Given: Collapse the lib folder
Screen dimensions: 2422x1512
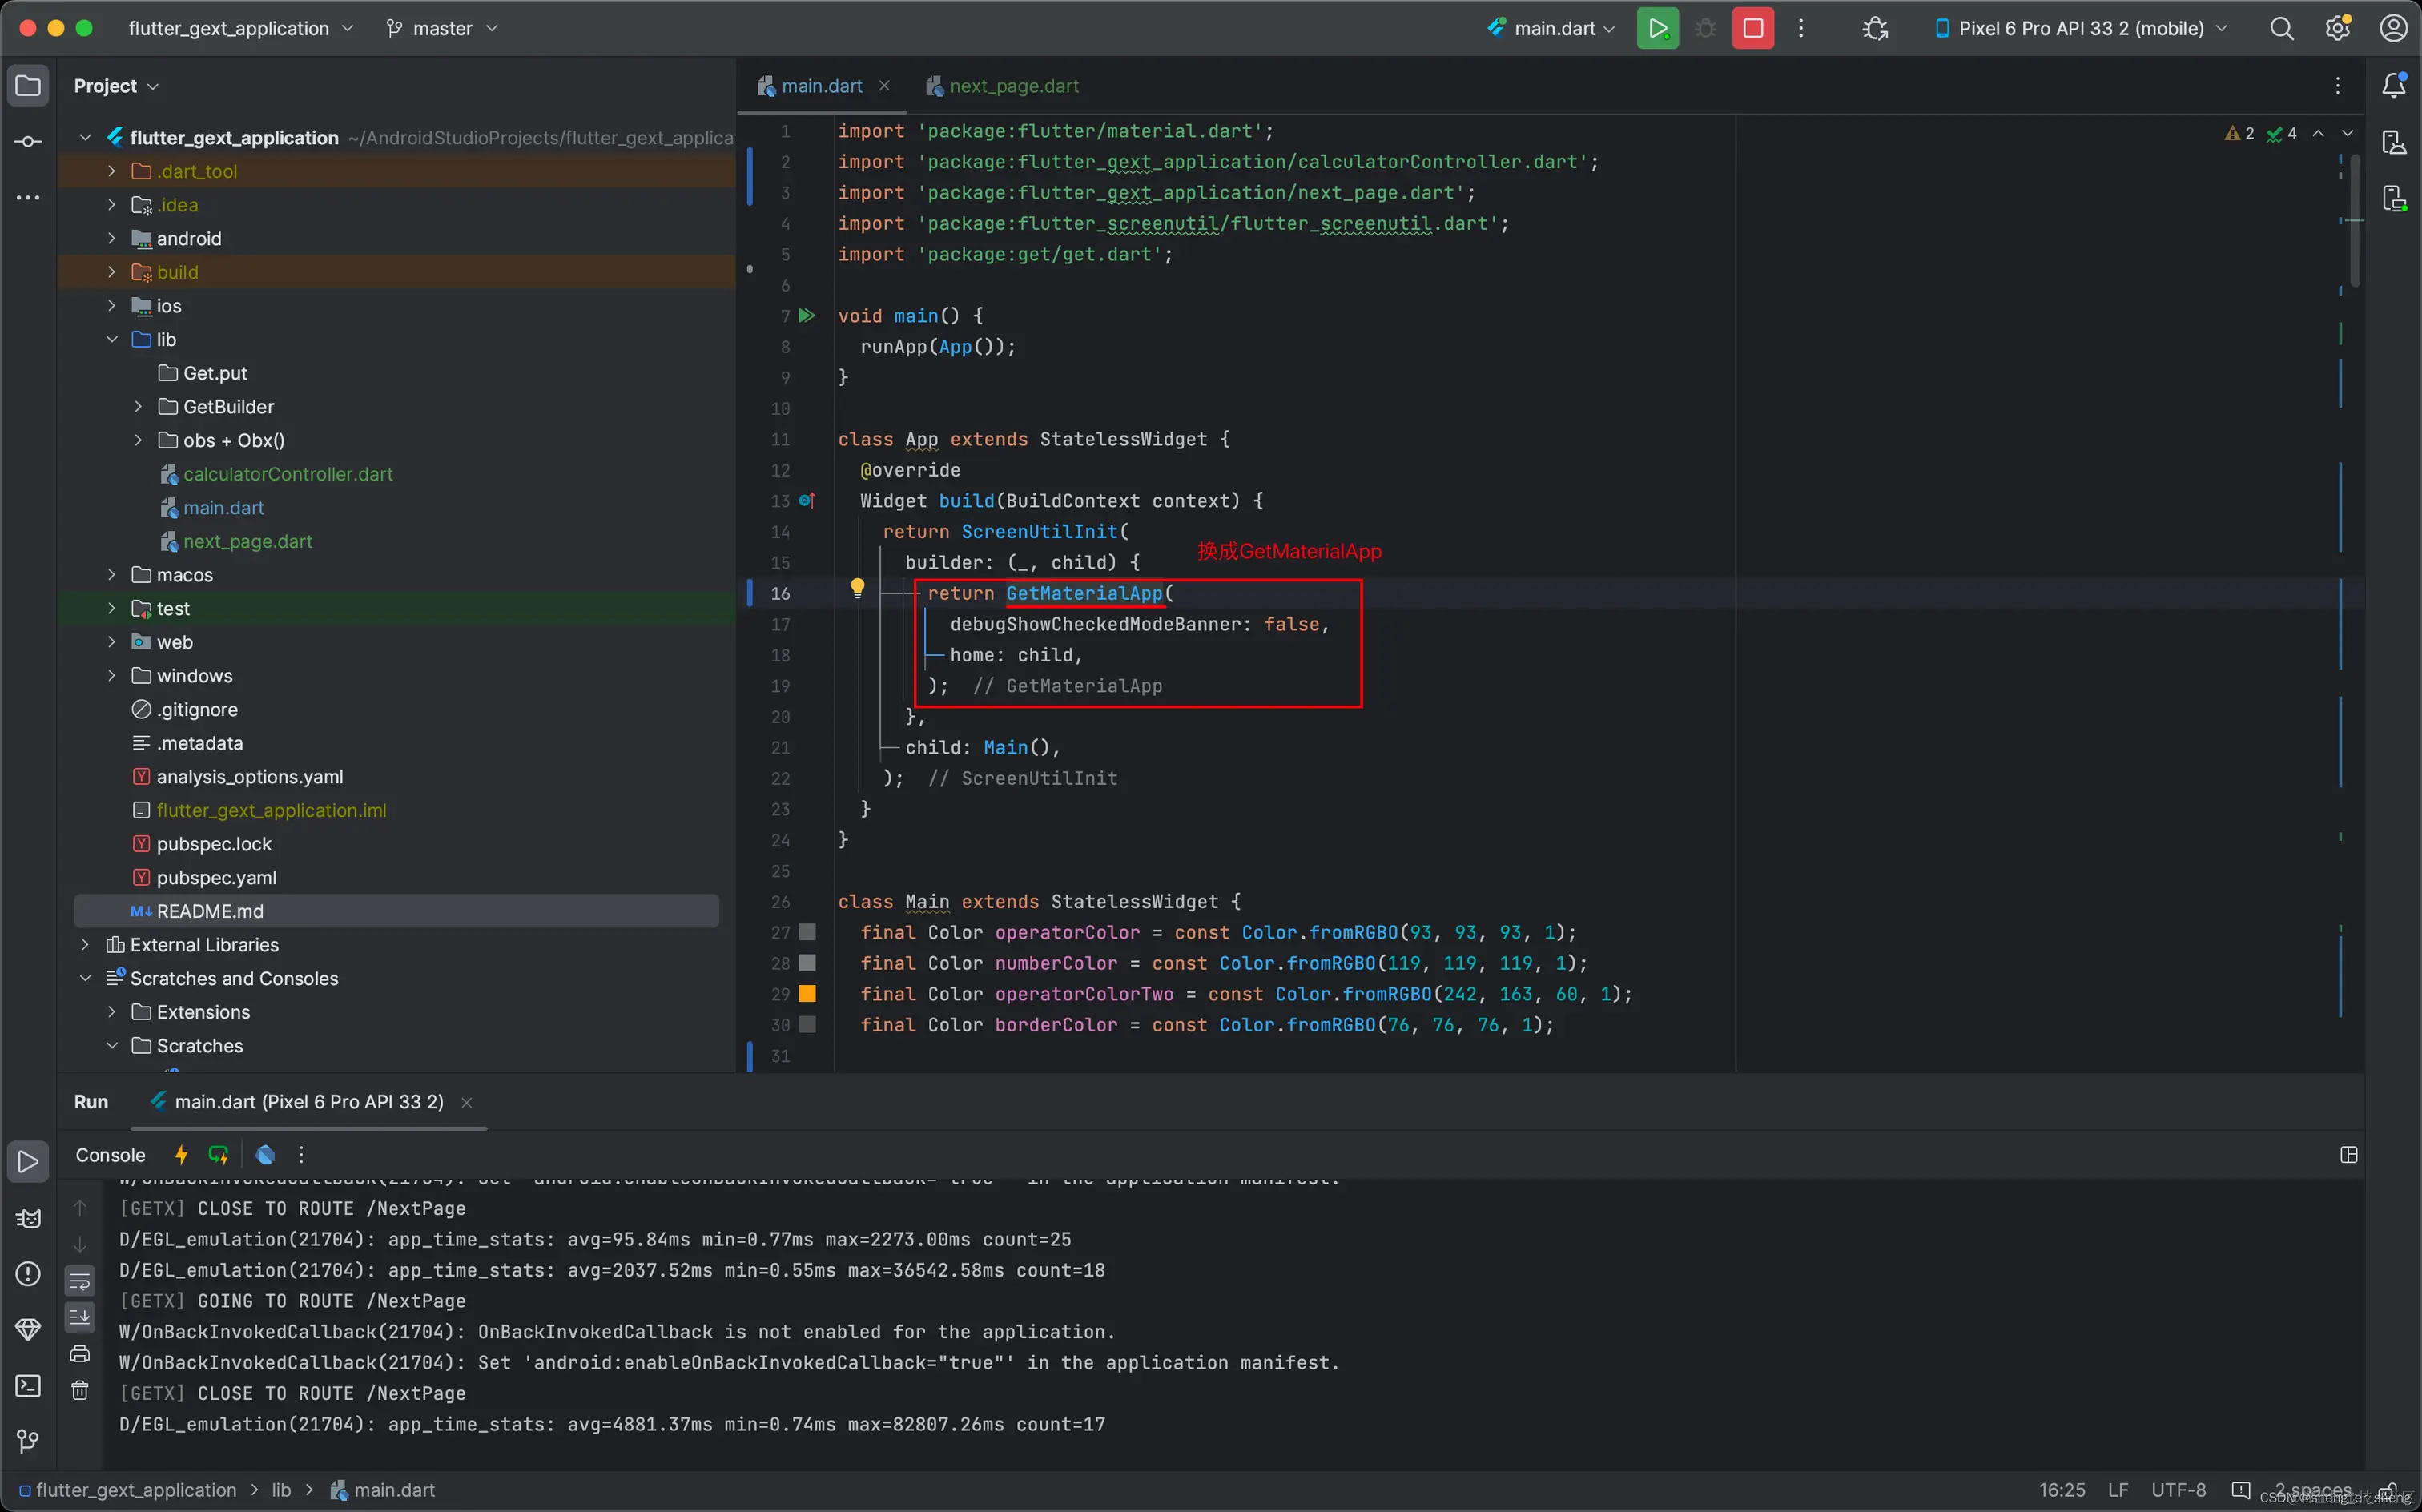Looking at the screenshot, I should point(112,339).
